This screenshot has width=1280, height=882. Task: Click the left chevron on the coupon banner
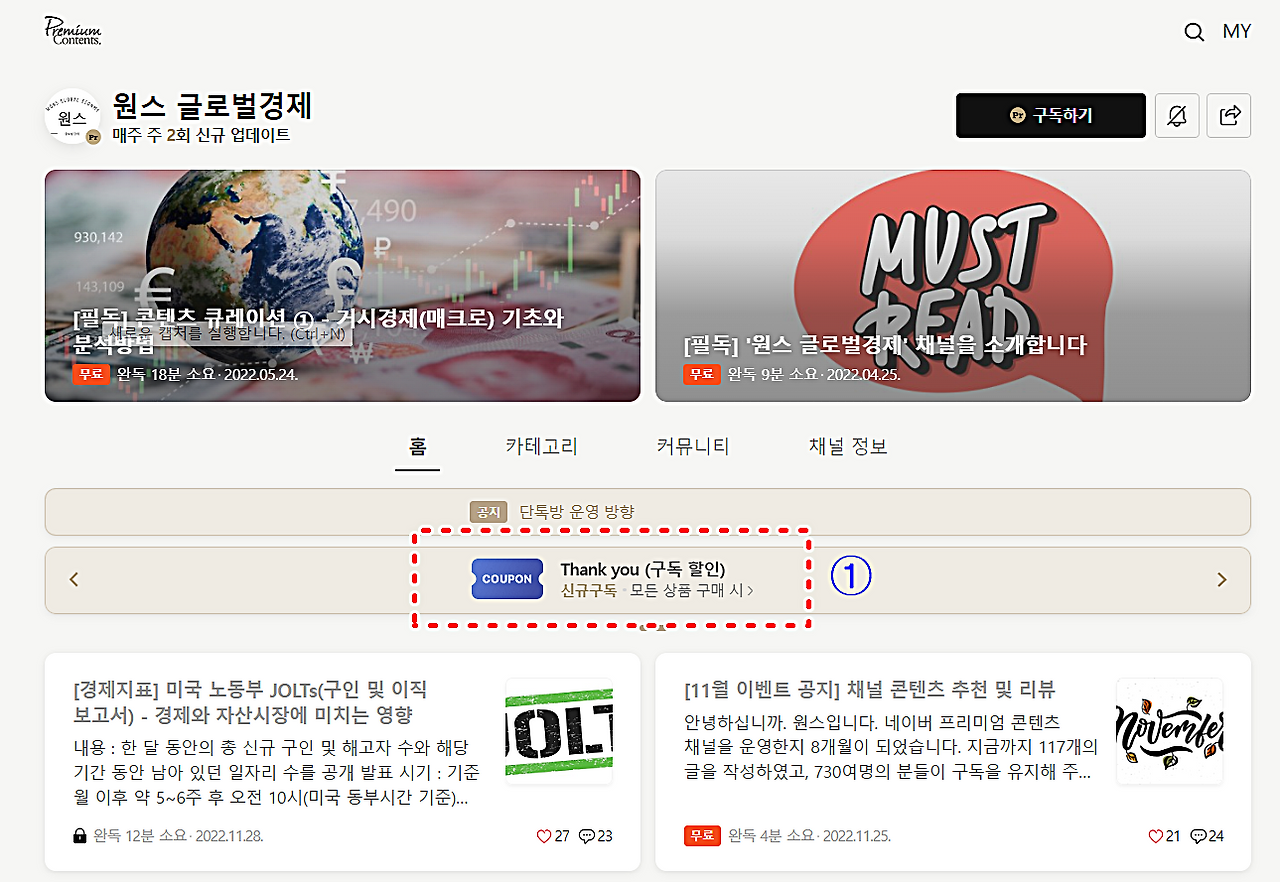[73, 578]
